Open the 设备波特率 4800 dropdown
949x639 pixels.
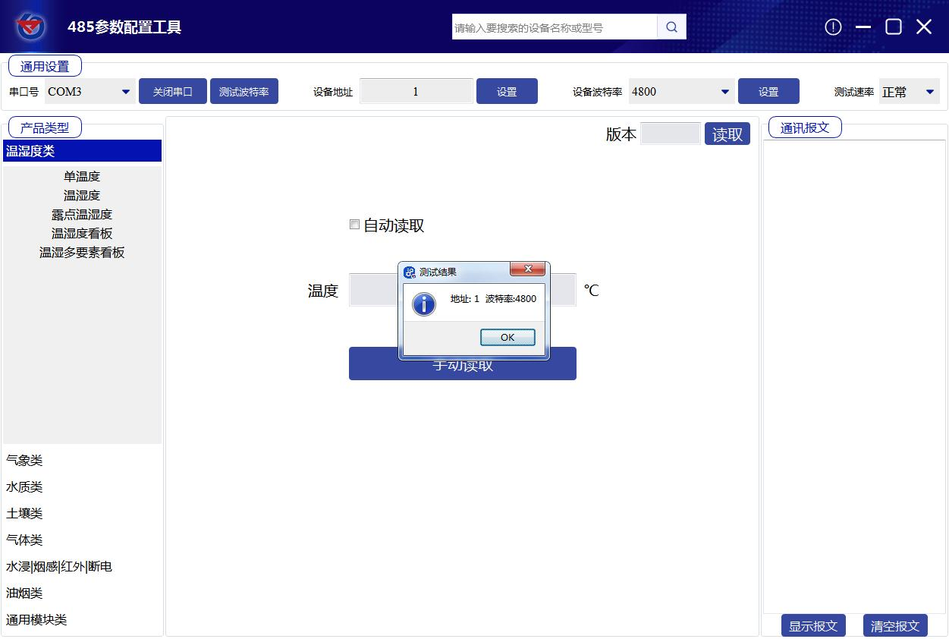[x=681, y=92]
